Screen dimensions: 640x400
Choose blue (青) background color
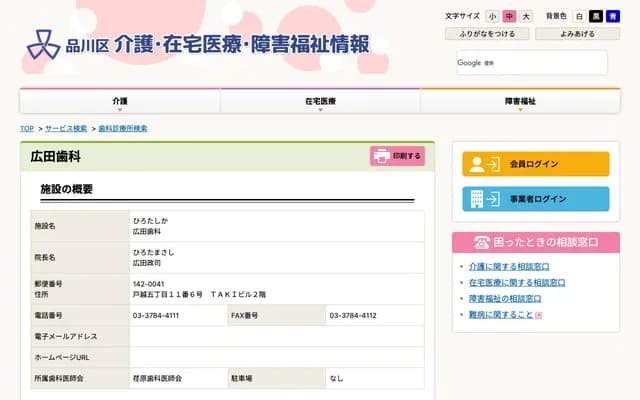(x=612, y=17)
